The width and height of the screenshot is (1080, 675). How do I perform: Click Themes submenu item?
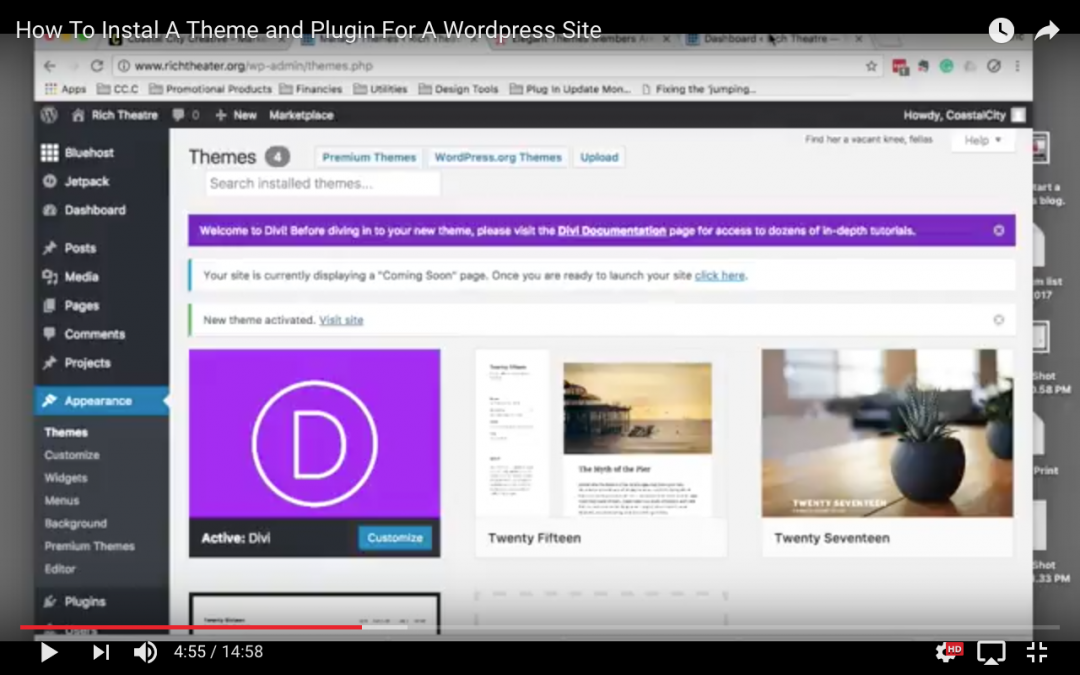[x=66, y=433]
